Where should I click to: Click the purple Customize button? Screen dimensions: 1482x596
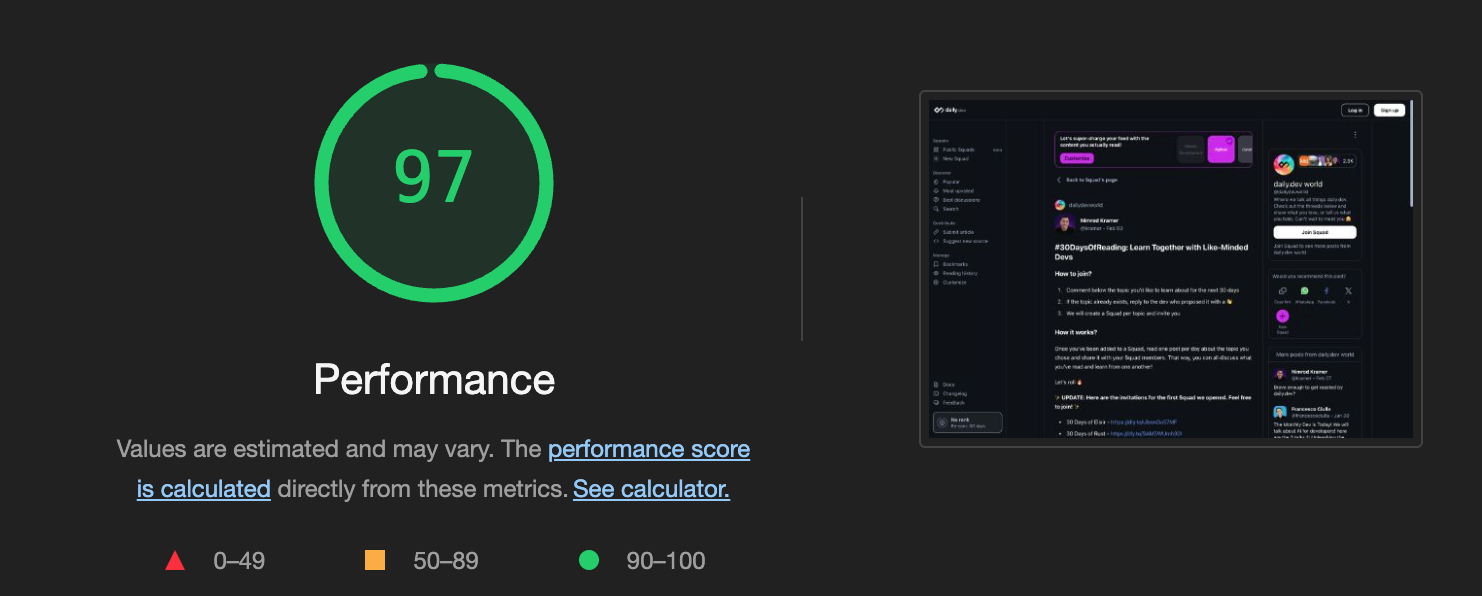pyautogui.click(x=1077, y=158)
